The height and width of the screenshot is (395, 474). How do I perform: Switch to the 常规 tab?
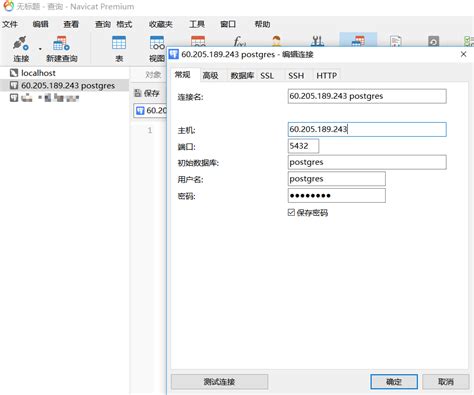183,75
